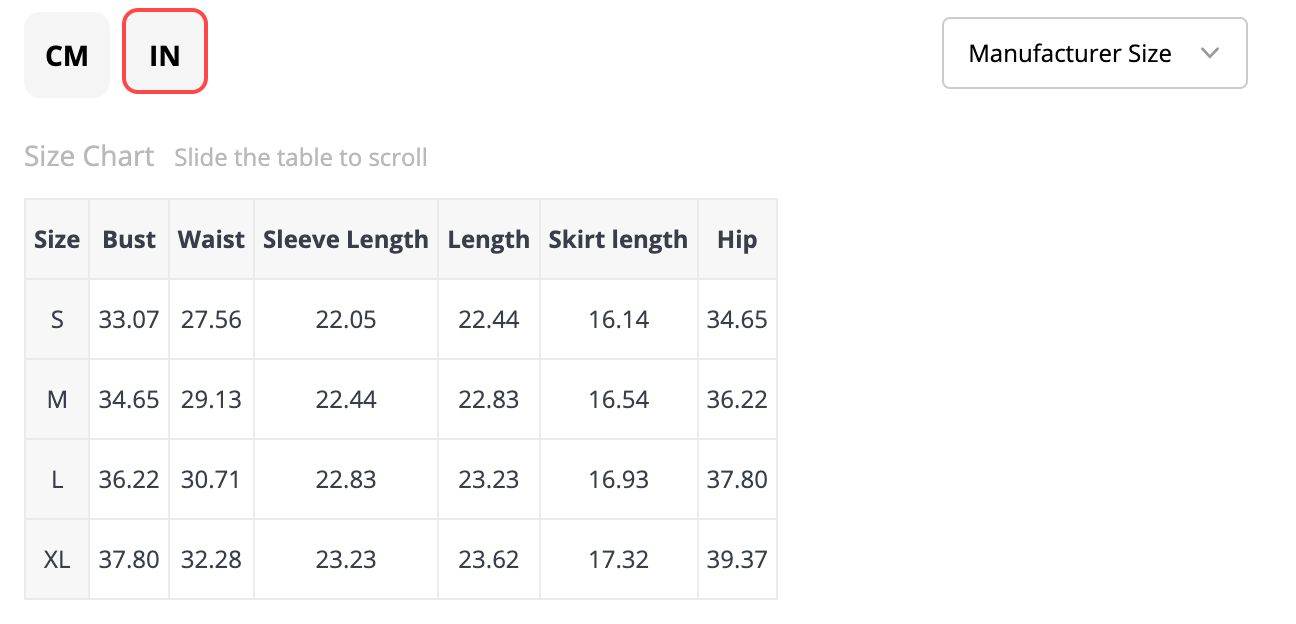Click the Size Chart heading

pos(89,157)
